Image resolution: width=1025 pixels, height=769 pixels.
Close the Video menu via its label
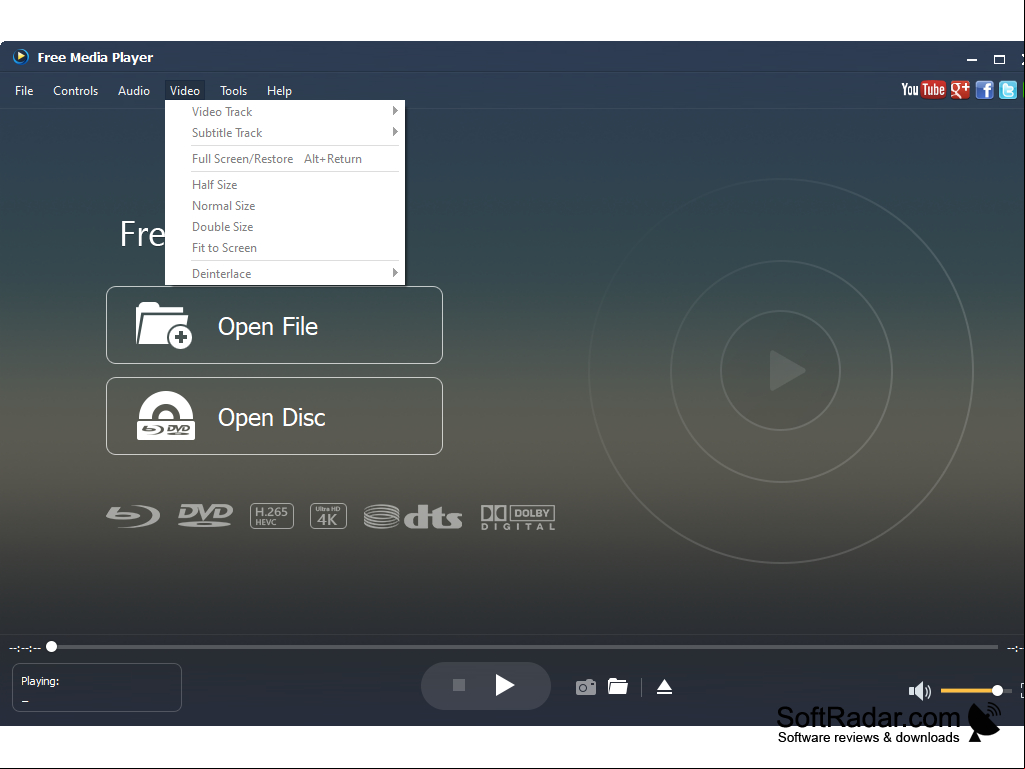(x=184, y=90)
